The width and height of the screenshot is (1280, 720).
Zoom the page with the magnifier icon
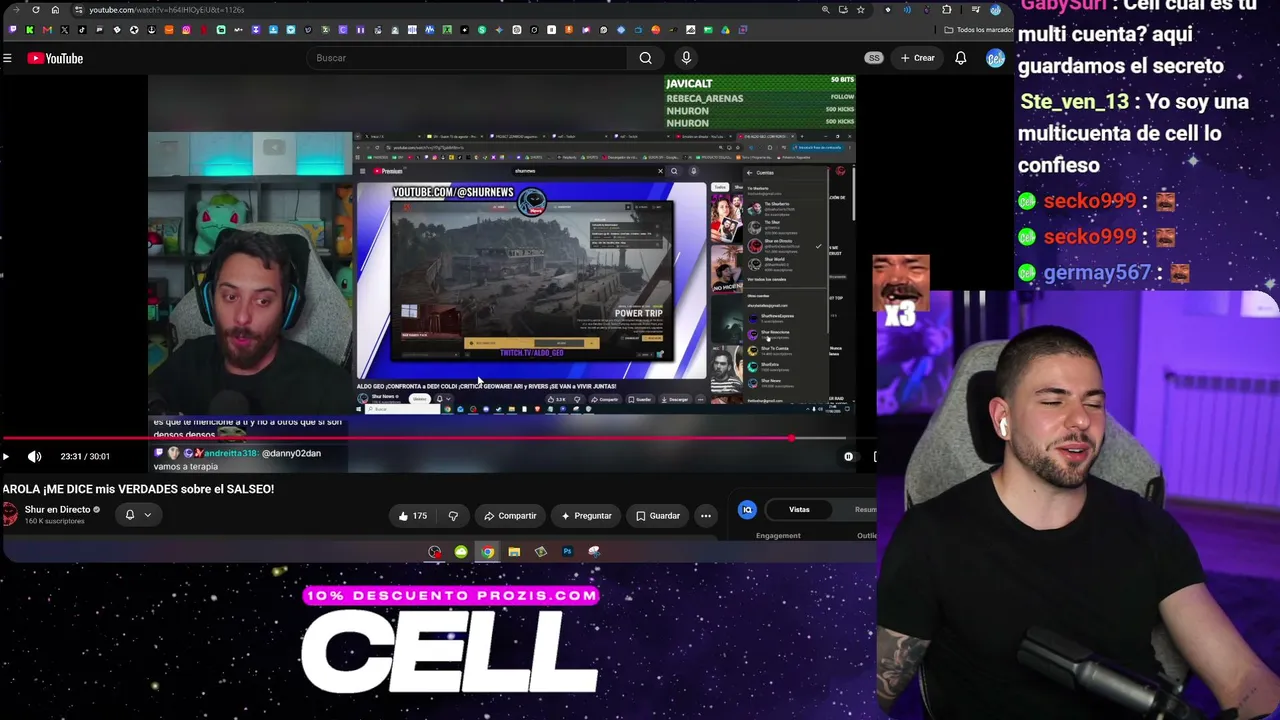(x=825, y=10)
